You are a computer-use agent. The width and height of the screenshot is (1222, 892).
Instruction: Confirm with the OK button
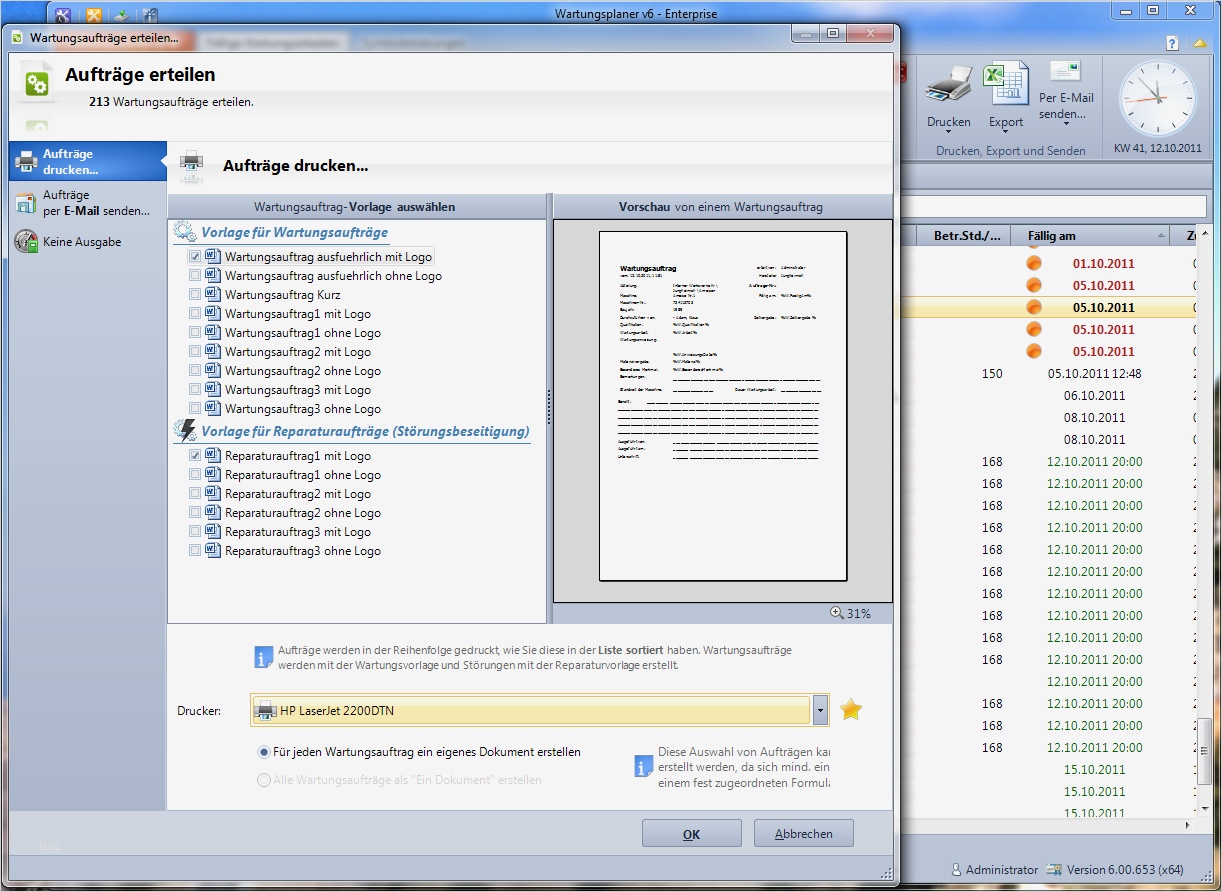pyautogui.click(x=691, y=834)
